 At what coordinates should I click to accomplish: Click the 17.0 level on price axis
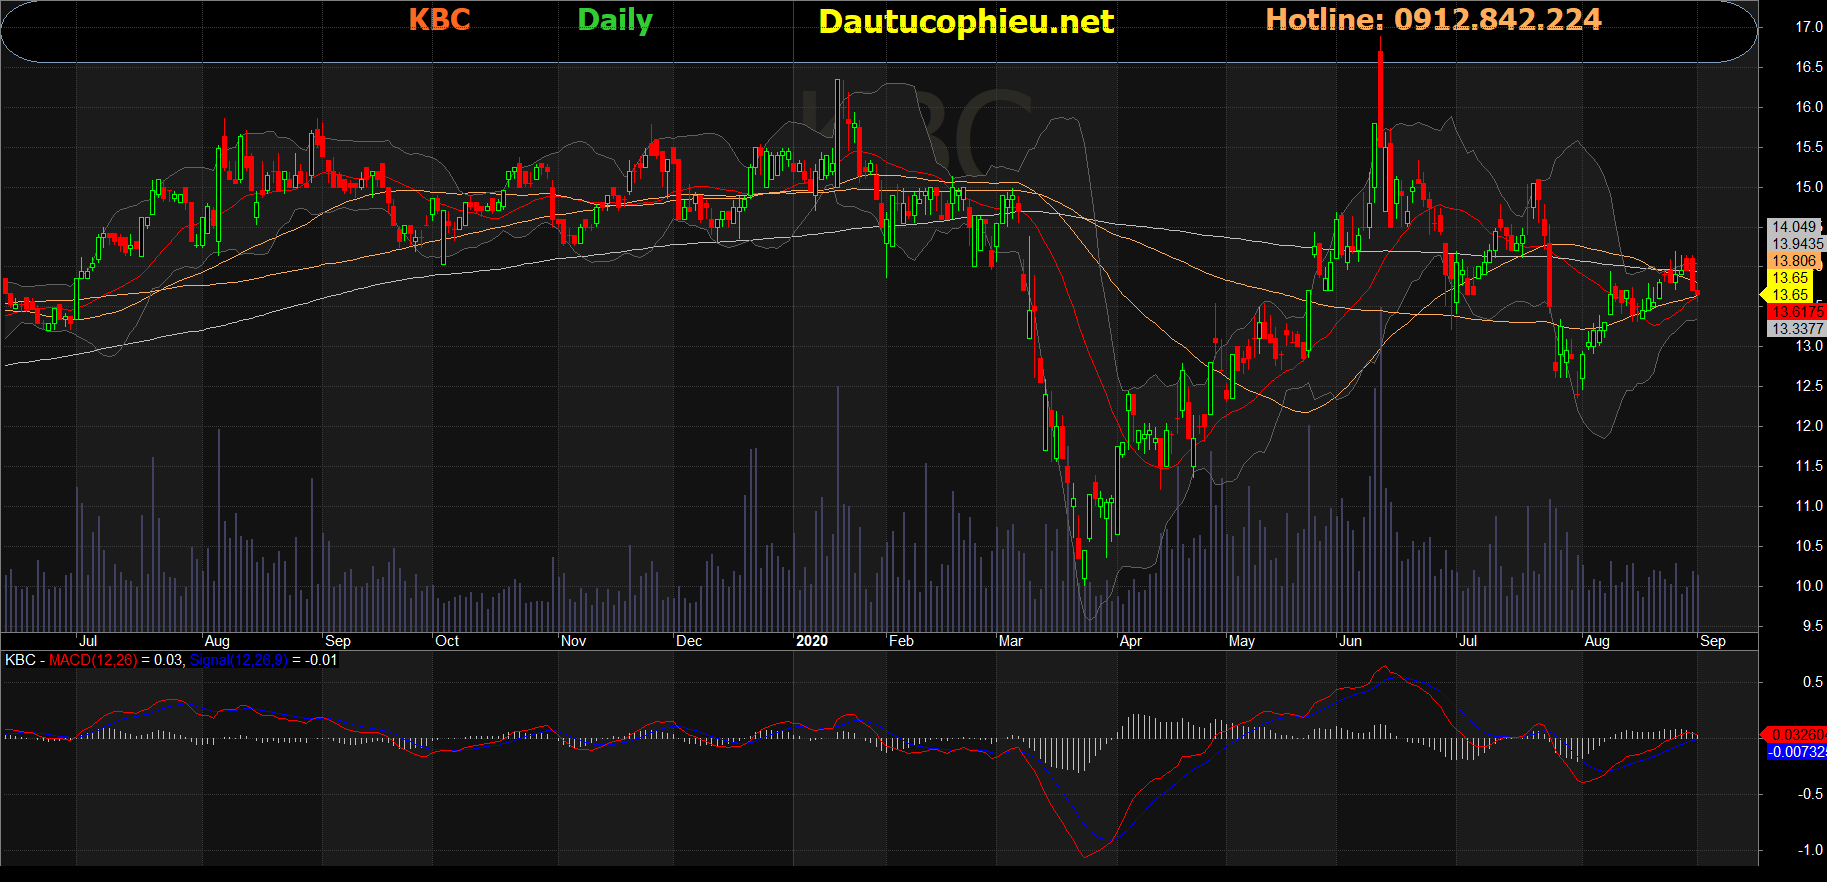tap(1808, 27)
